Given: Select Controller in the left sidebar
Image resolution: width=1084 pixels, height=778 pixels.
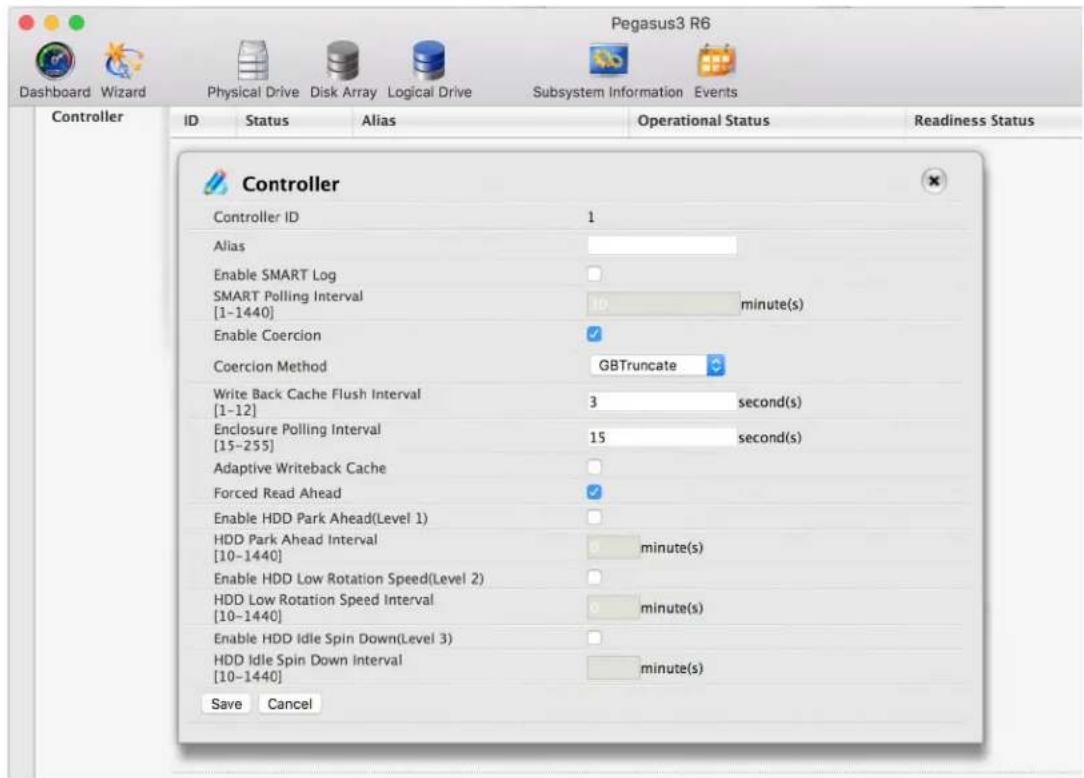Looking at the screenshot, I should click(87, 116).
